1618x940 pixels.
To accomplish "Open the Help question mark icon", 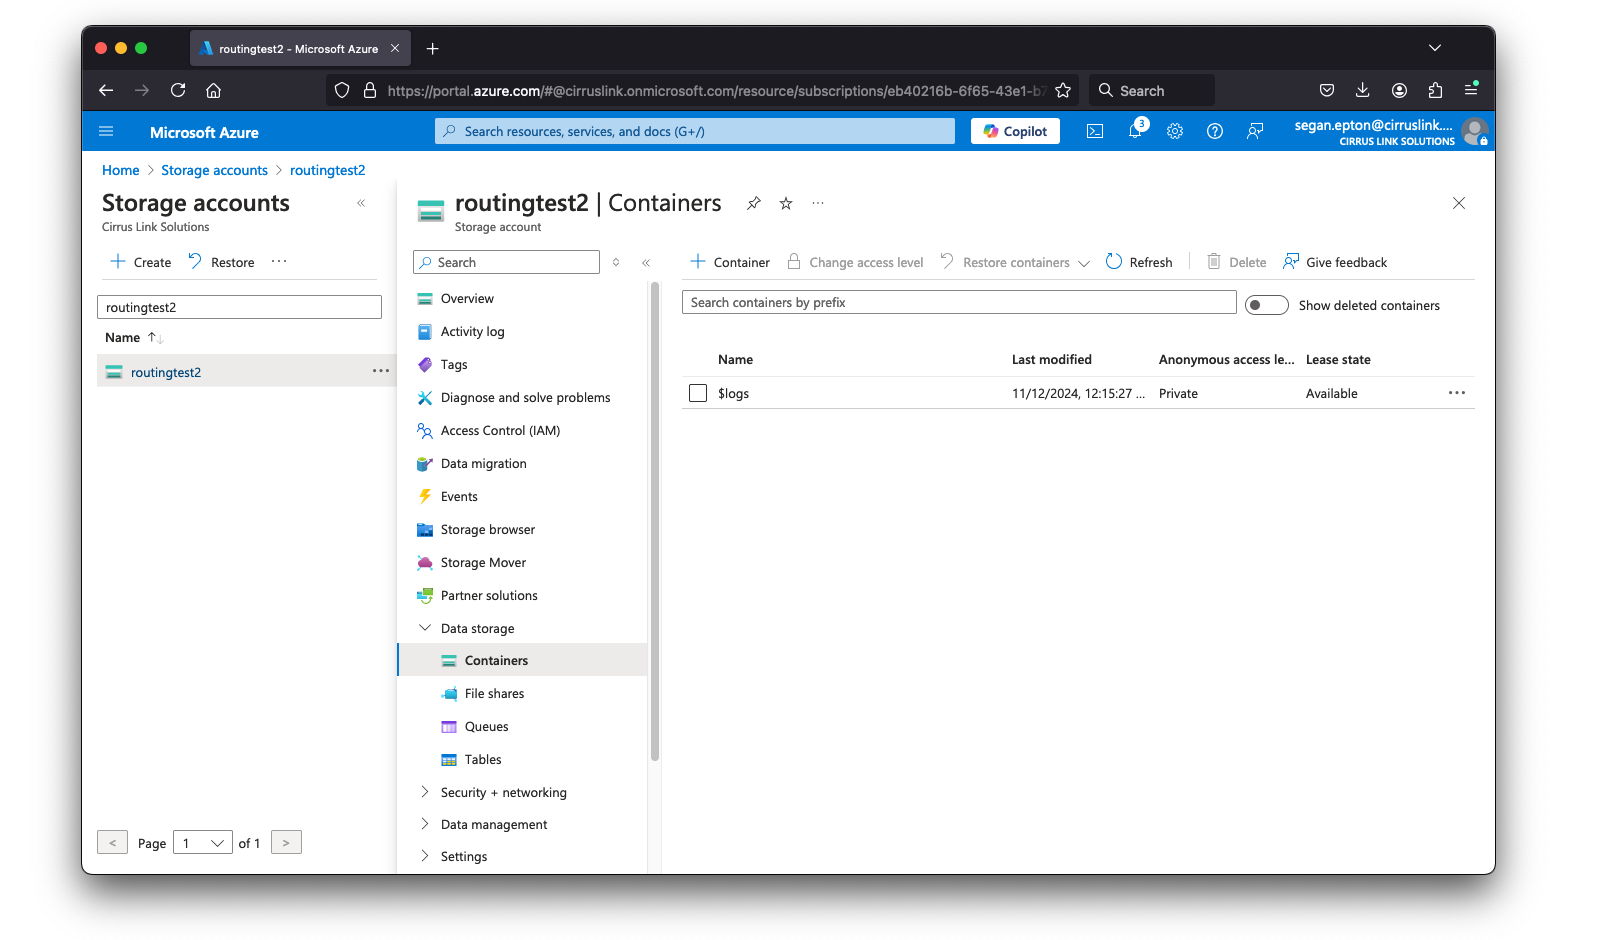I will [x=1215, y=131].
